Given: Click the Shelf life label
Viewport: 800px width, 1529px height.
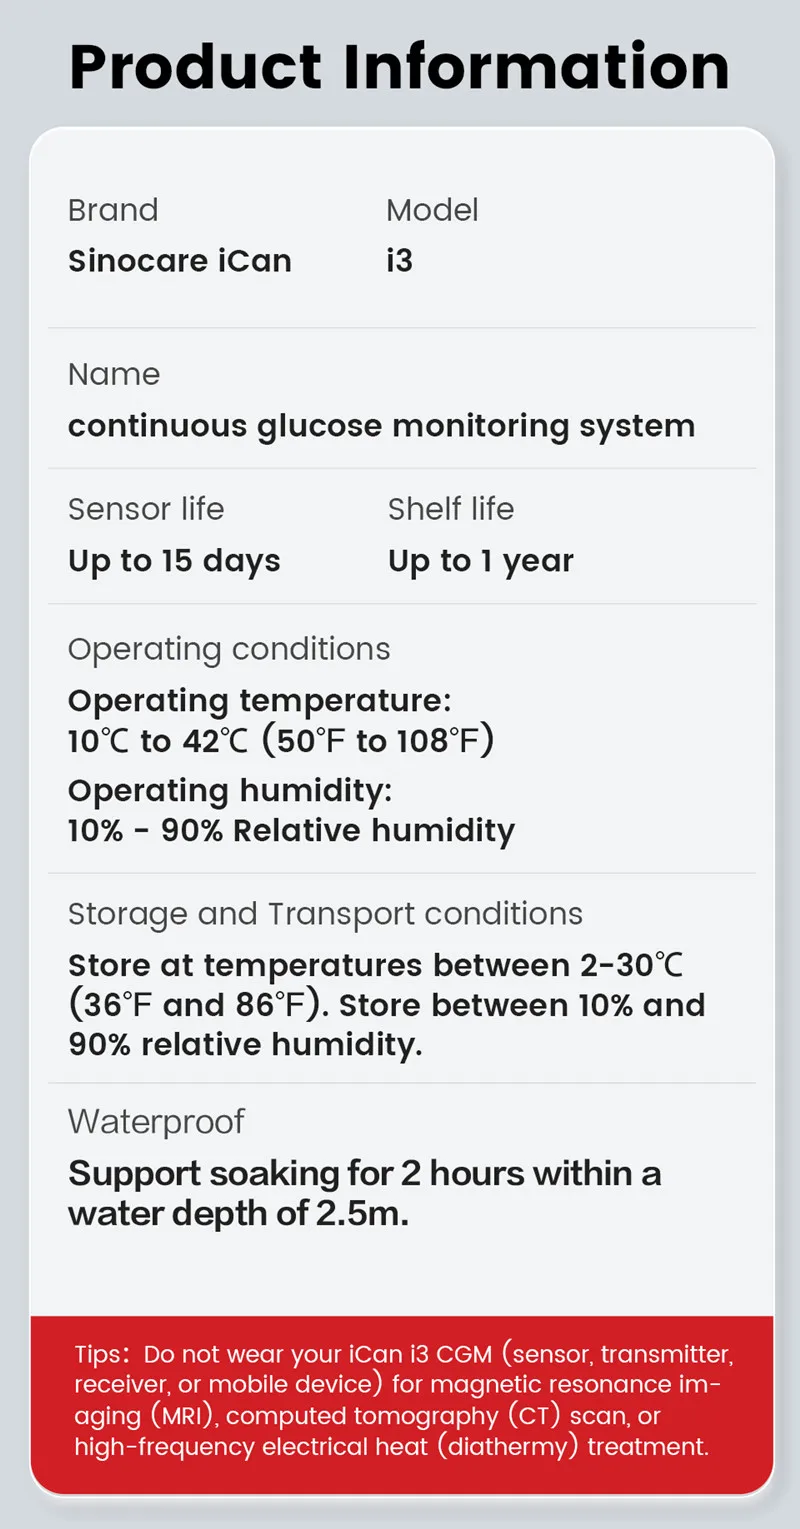Looking at the screenshot, I should (x=451, y=509).
